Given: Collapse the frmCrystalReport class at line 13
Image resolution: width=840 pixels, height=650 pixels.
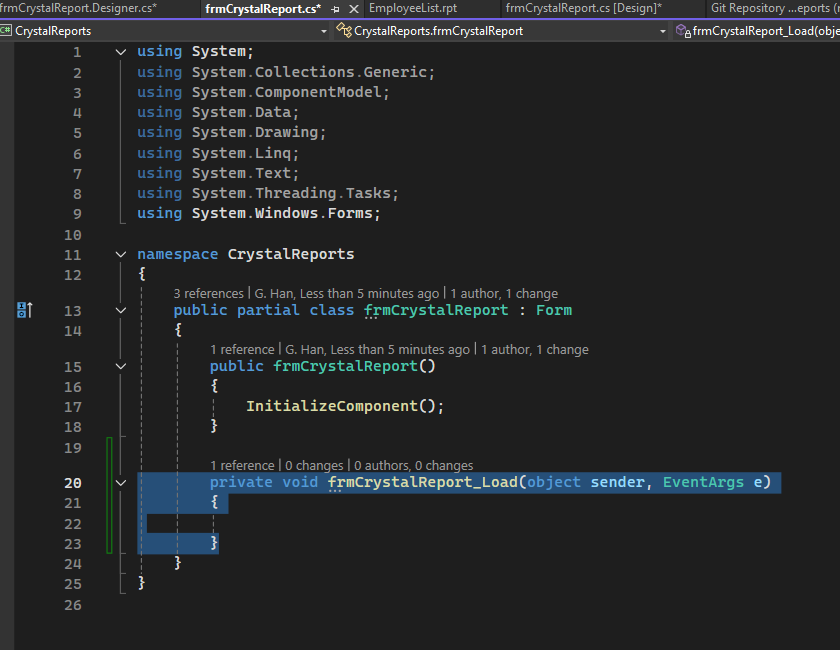Looking at the screenshot, I should tap(121, 311).
